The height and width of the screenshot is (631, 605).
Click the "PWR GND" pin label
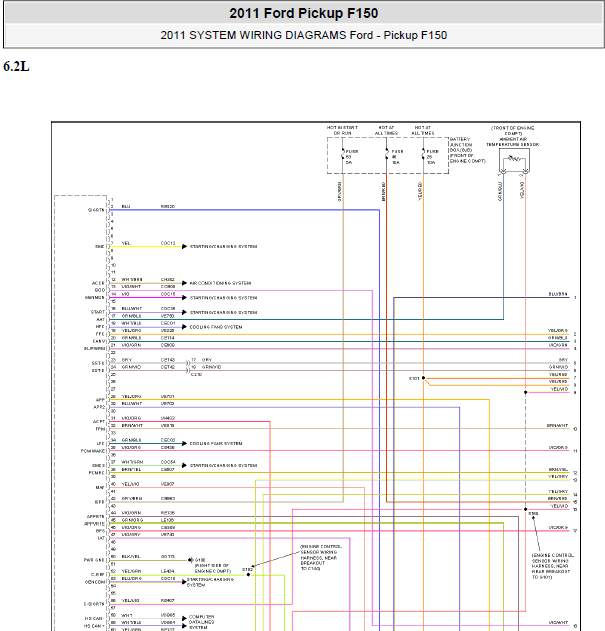click(94, 560)
